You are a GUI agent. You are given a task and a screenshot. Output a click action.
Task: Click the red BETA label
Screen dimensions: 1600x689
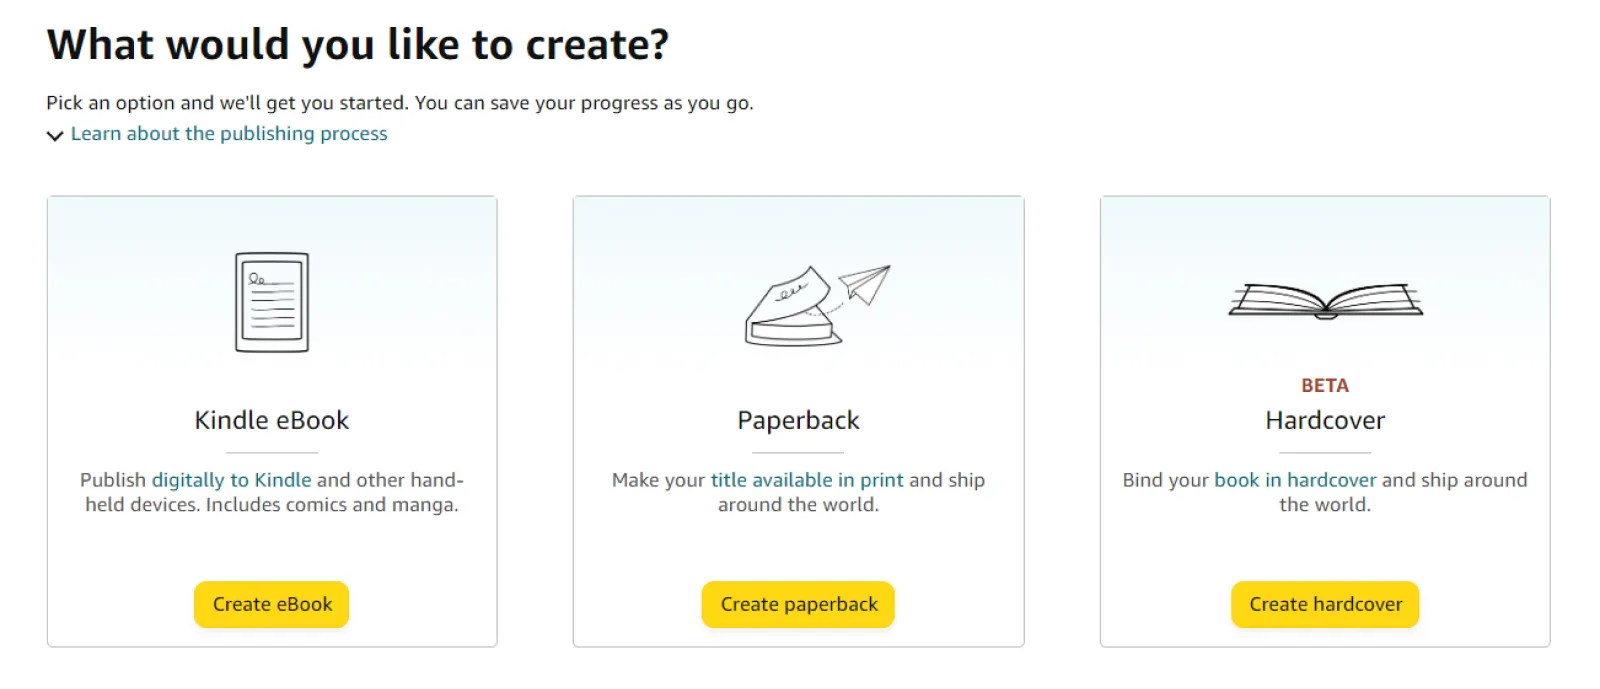point(1325,386)
